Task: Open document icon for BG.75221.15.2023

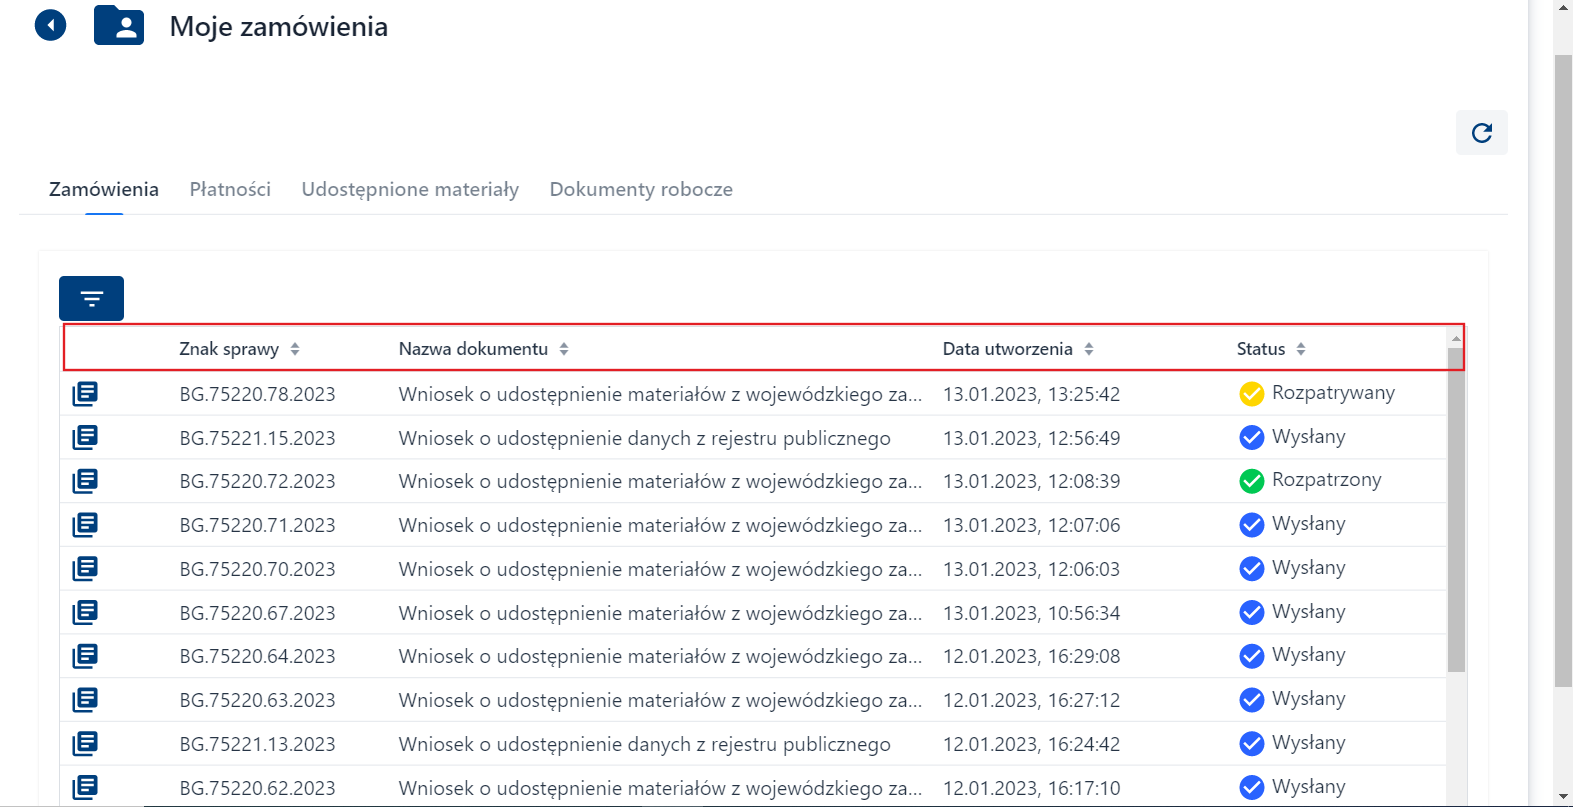Action: pyautogui.click(x=85, y=438)
